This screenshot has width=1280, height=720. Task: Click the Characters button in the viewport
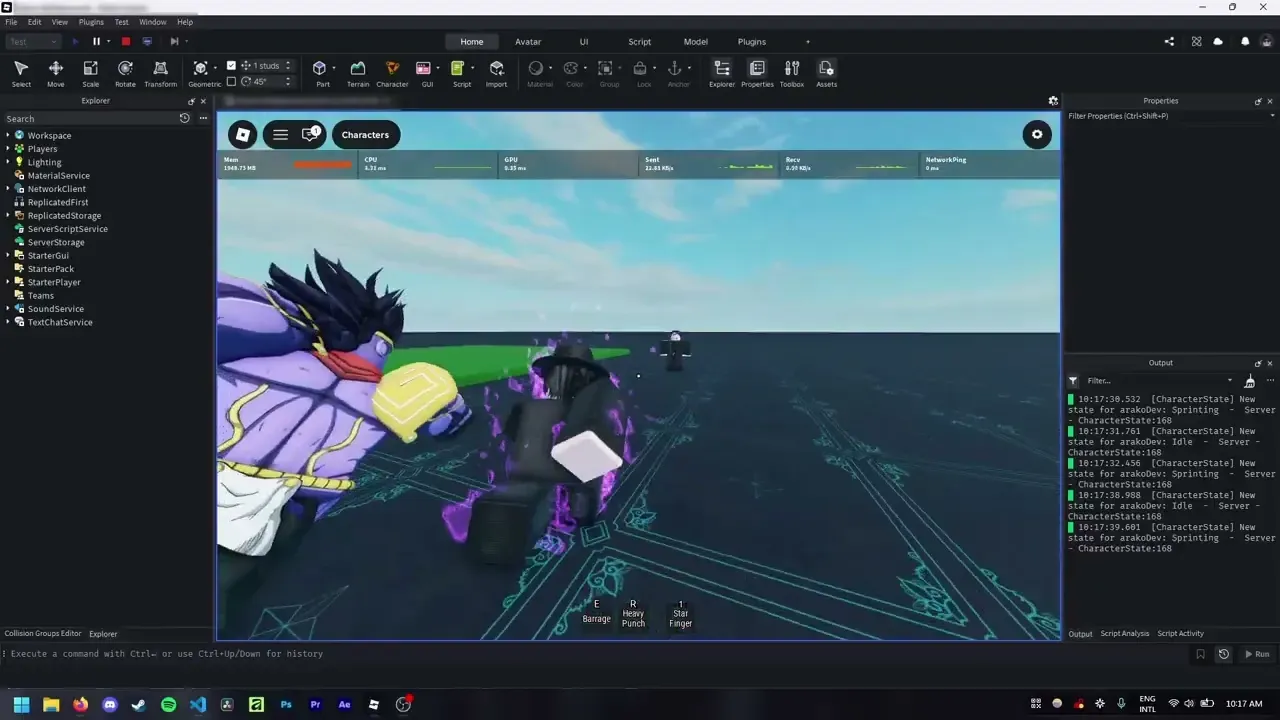[365, 135]
